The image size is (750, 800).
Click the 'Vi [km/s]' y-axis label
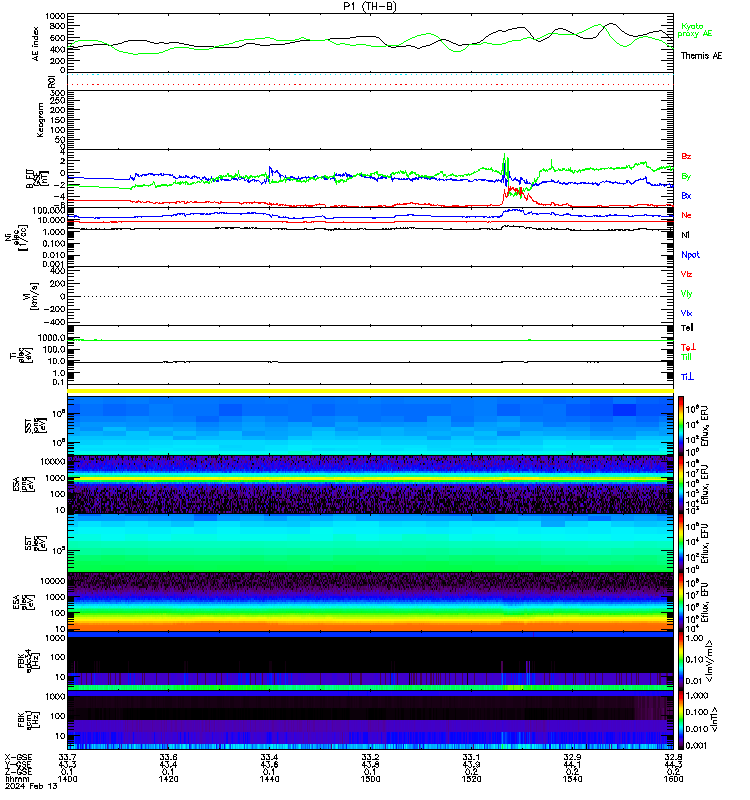pos(31,296)
